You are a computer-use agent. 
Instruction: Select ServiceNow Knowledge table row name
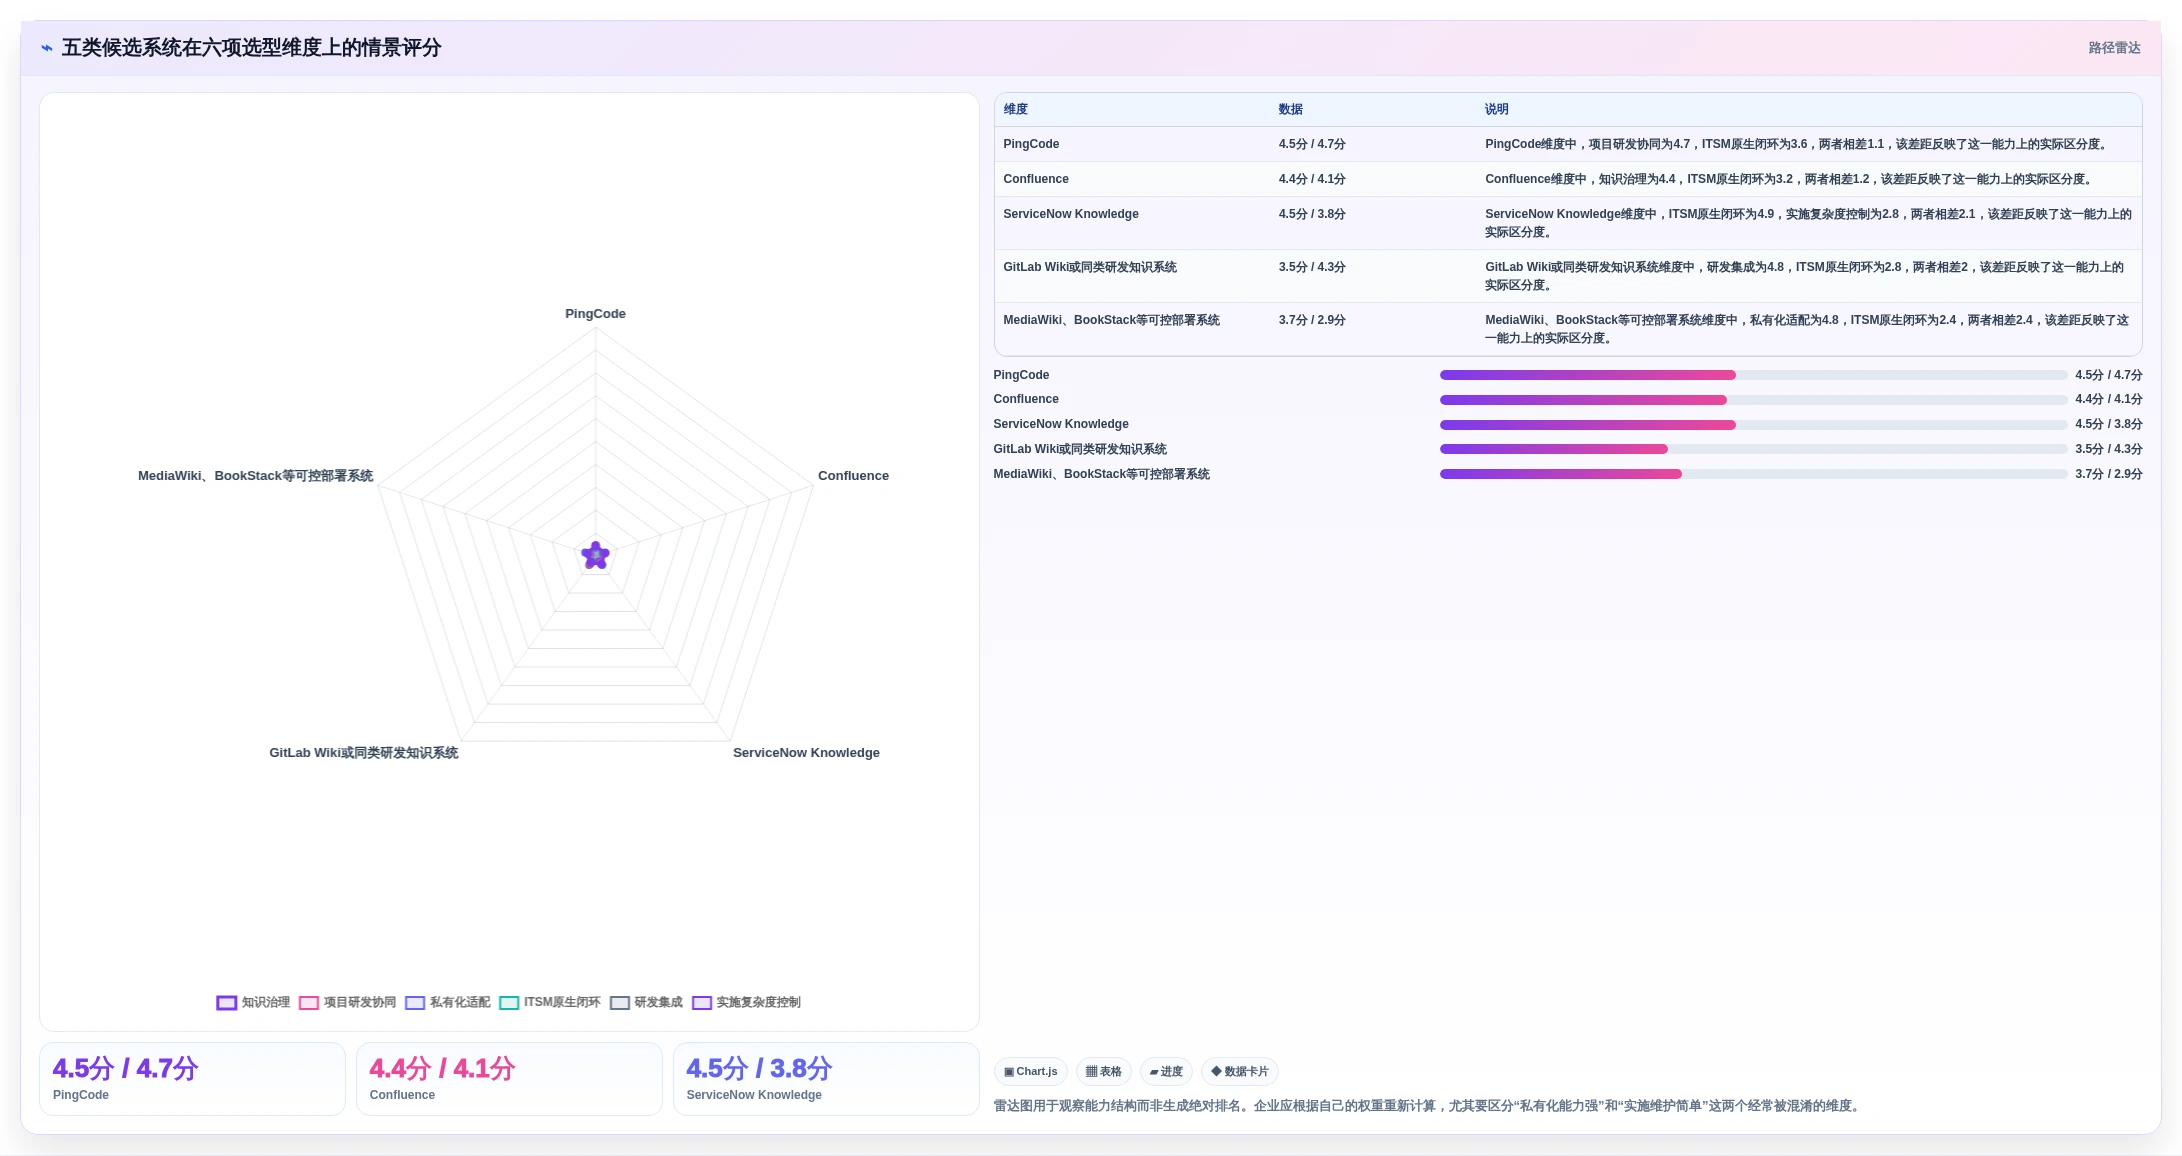[1071, 214]
